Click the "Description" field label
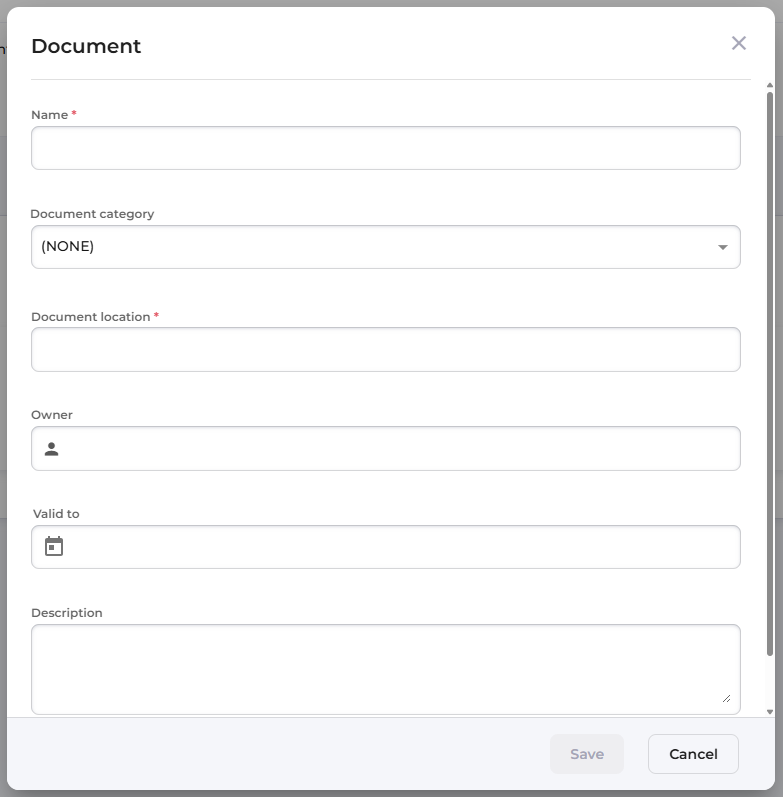The height and width of the screenshot is (797, 783). coord(67,613)
